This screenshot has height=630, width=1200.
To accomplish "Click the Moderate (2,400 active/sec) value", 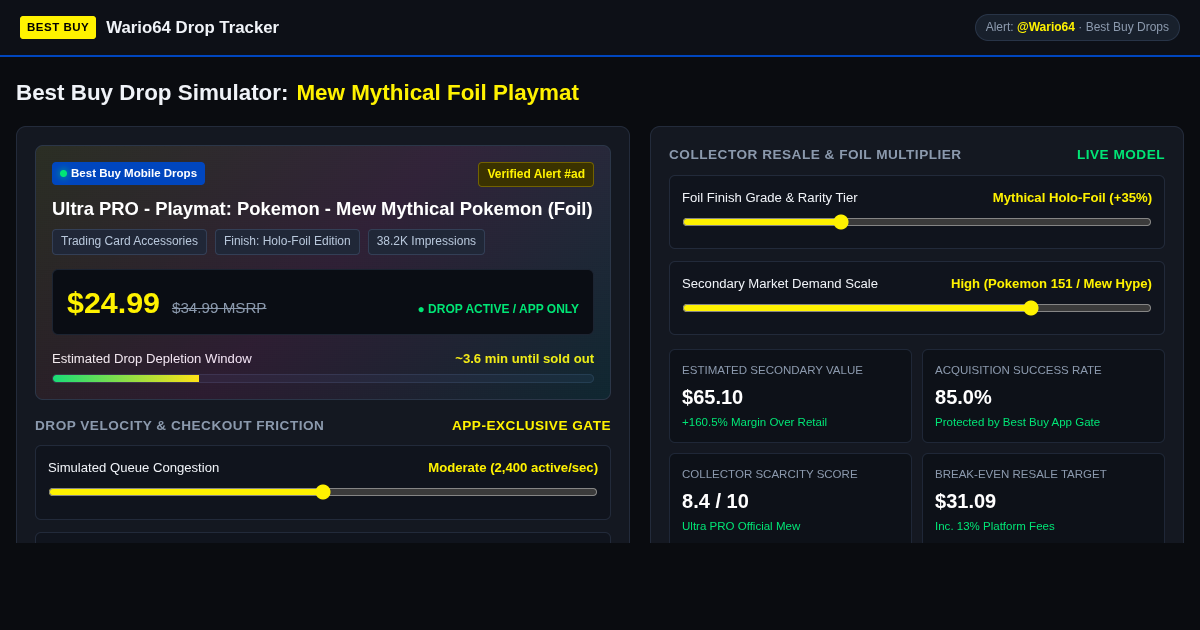I will click(x=513, y=467).
